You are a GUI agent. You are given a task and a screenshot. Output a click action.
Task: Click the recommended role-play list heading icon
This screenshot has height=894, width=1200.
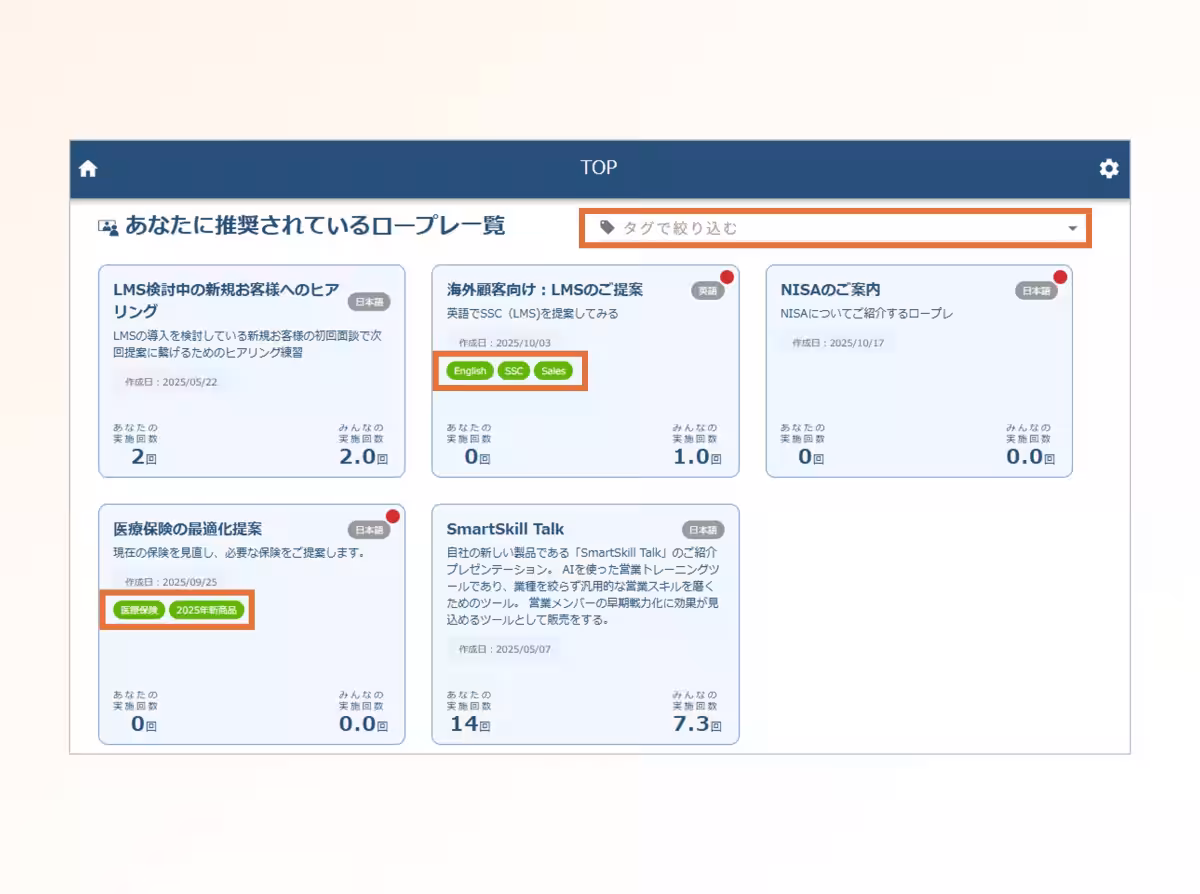108,227
